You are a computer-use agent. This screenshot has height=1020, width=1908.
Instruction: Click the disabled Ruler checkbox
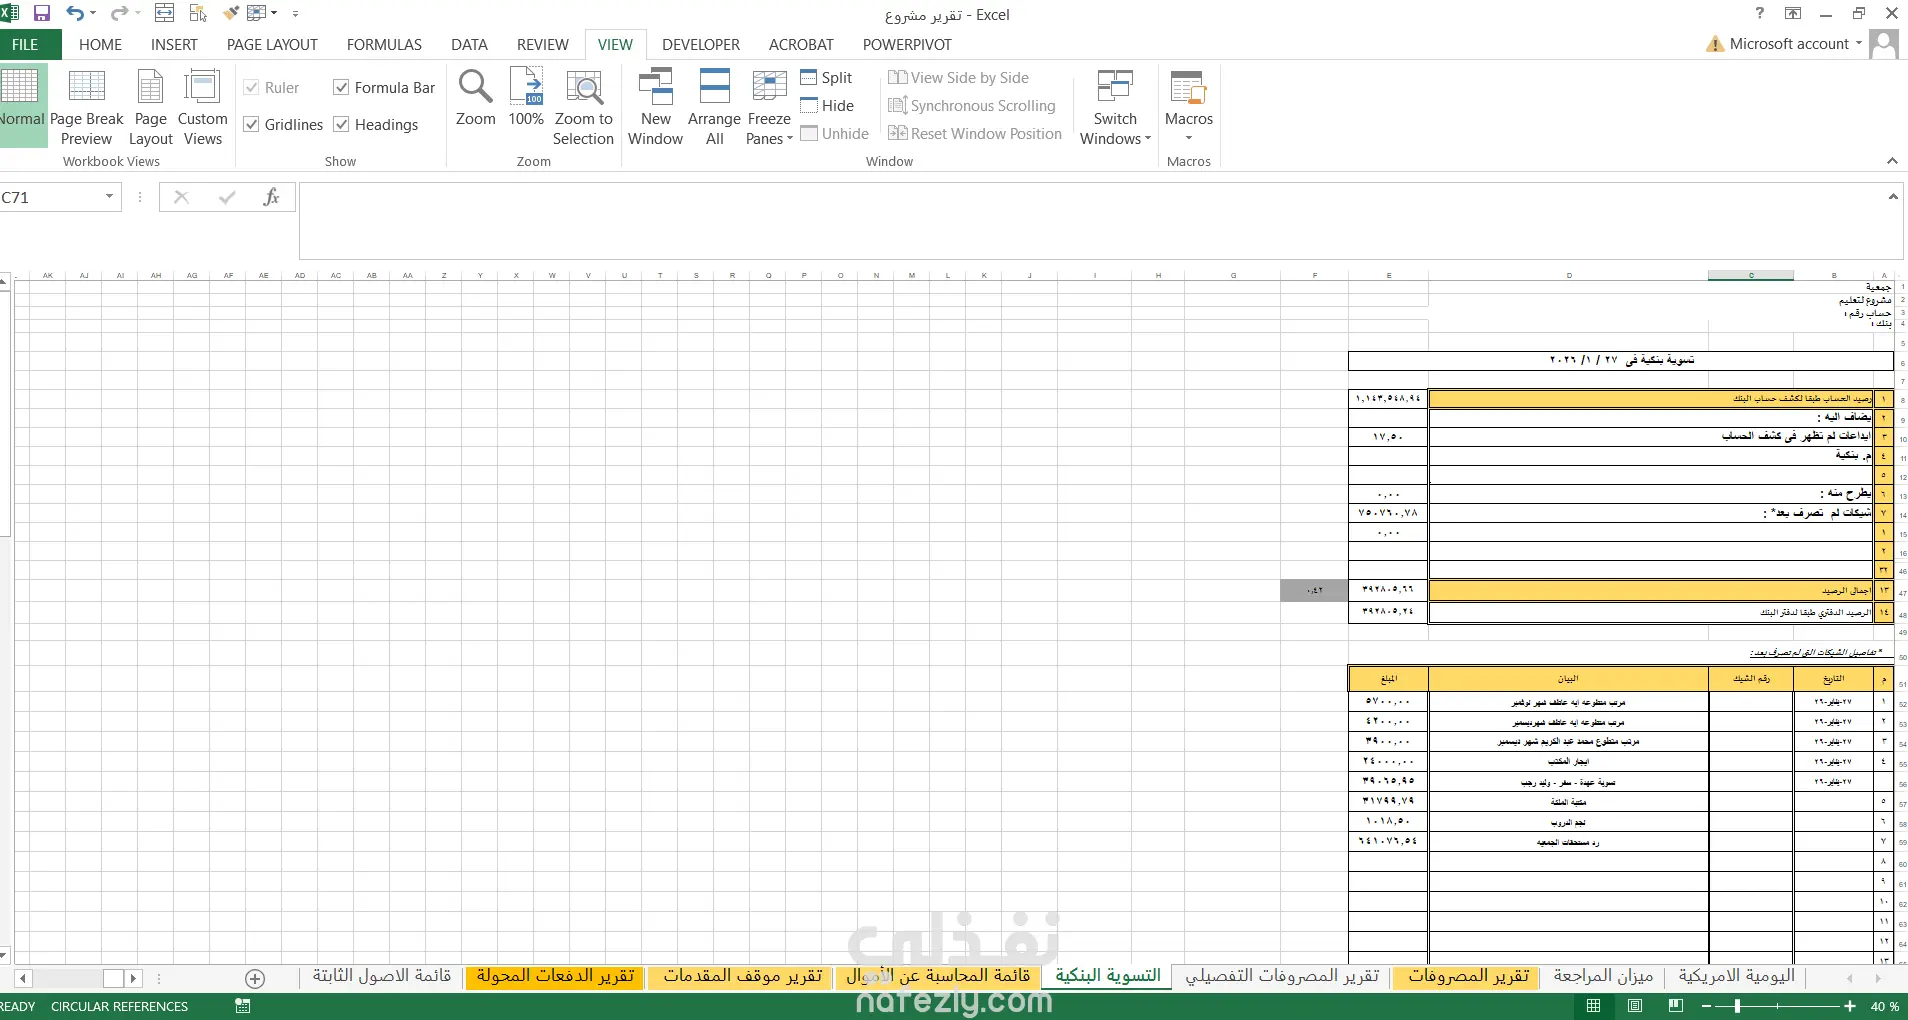(252, 87)
